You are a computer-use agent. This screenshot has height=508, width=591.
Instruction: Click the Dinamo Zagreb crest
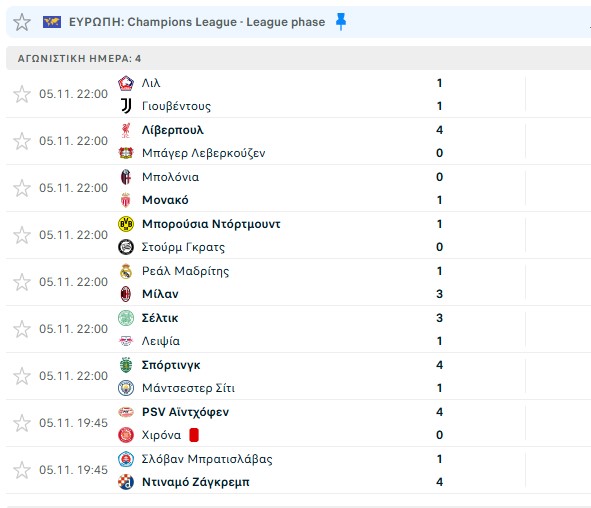(x=126, y=482)
